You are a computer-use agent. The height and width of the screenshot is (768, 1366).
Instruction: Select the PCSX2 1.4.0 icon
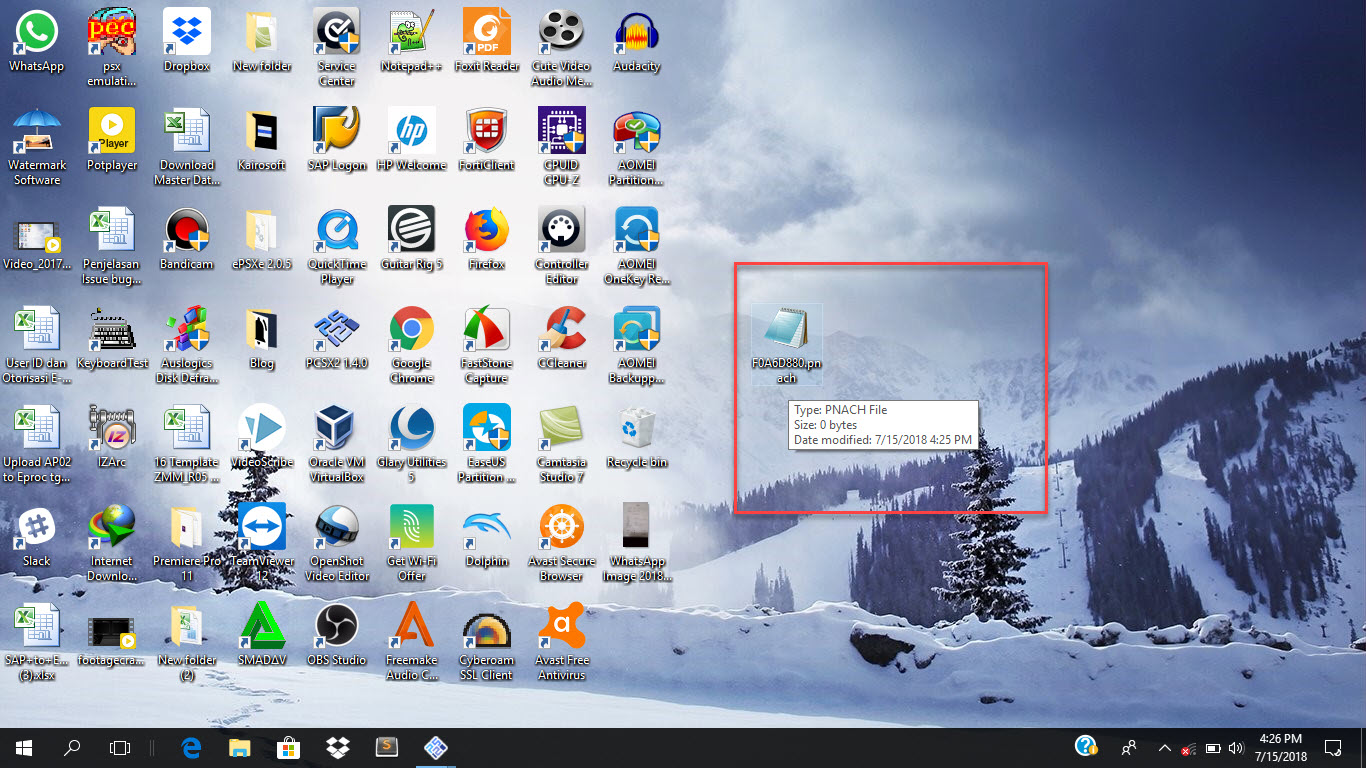pyautogui.click(x=337, y=329)
